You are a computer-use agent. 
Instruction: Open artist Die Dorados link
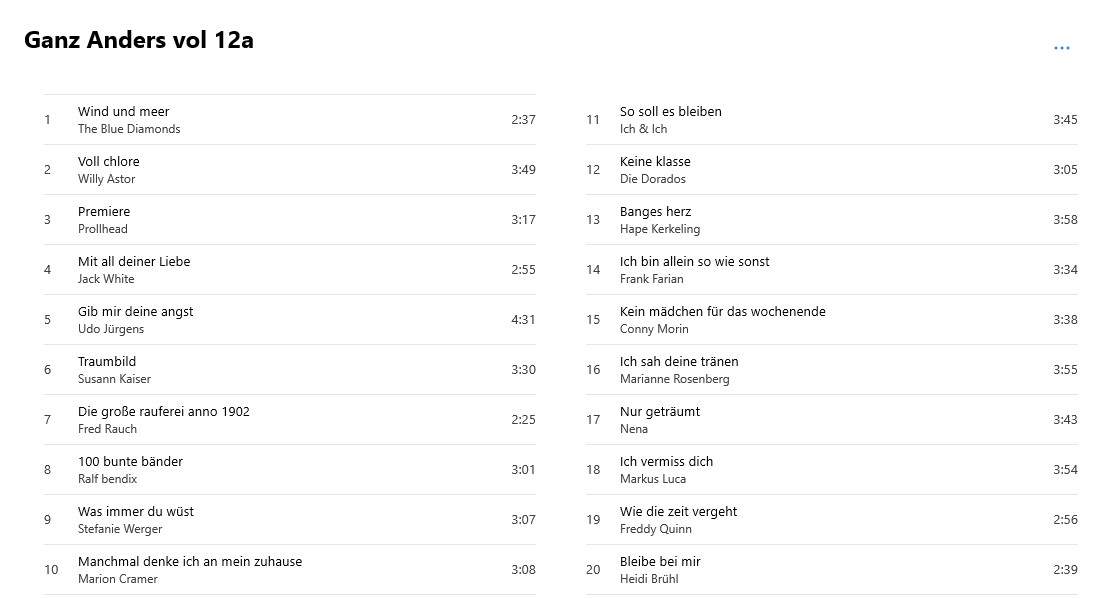pyautogui.click(x=652, y=179)
